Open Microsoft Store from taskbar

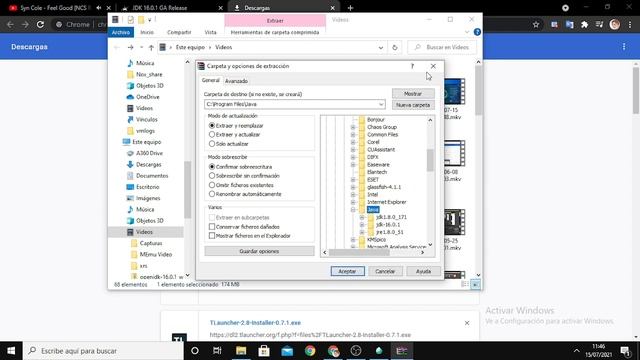[264, 351]
